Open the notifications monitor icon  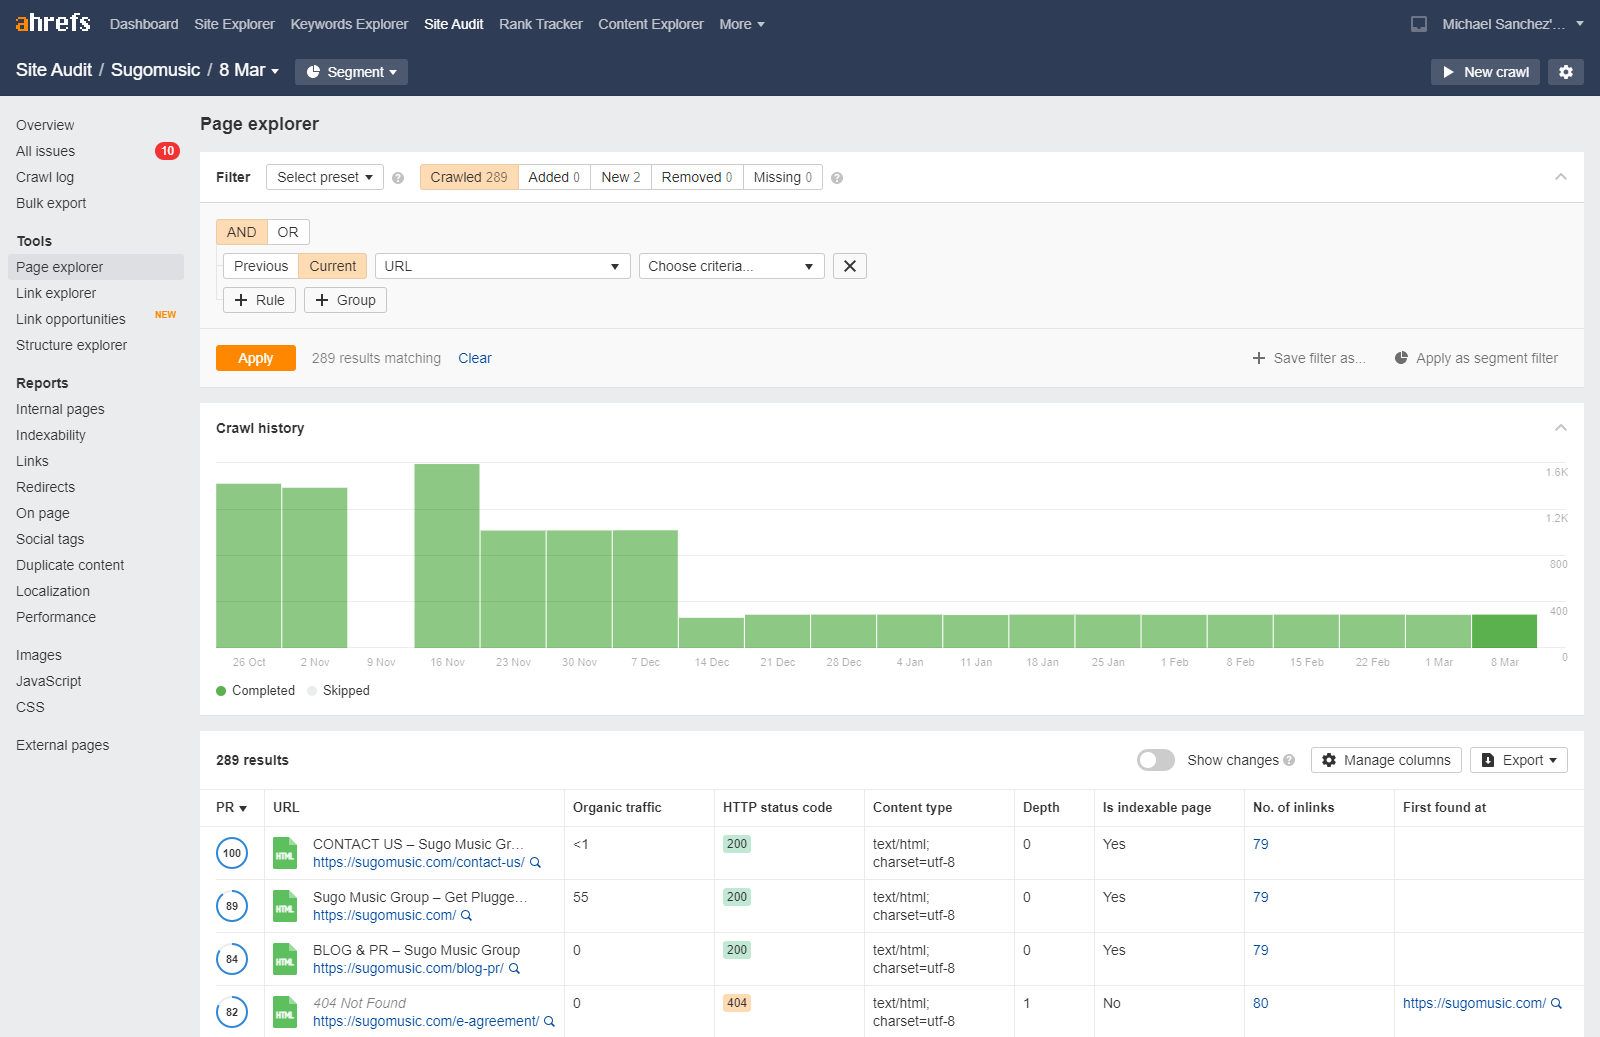1418,24
